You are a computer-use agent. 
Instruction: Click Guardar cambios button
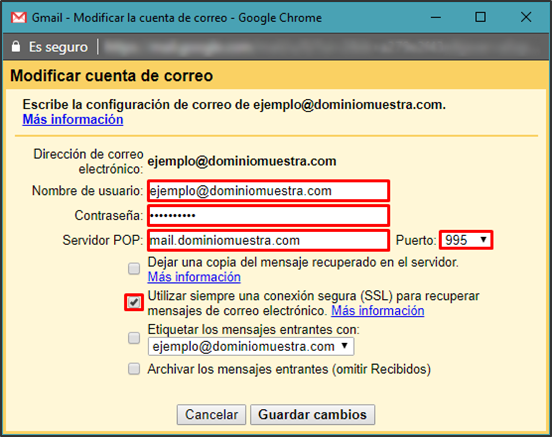312,414
